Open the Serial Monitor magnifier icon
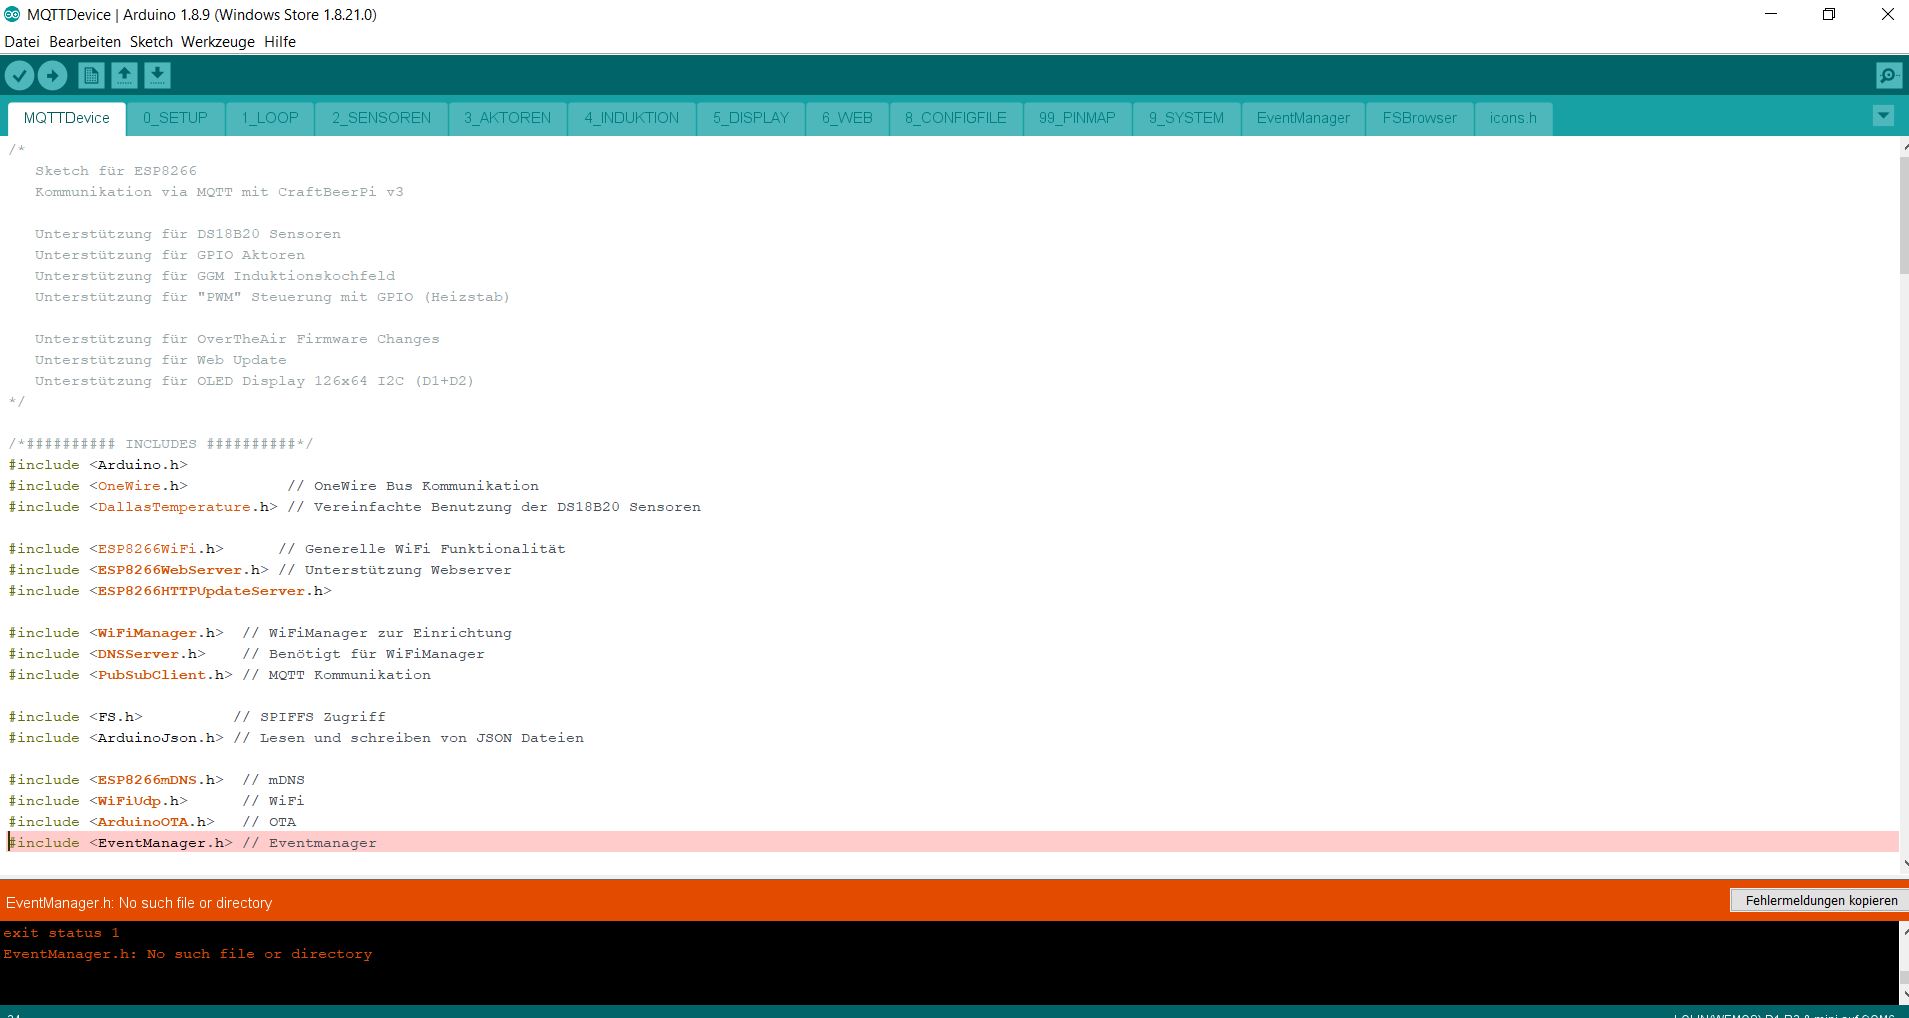1909x1018 pixels. [1888, 75]
